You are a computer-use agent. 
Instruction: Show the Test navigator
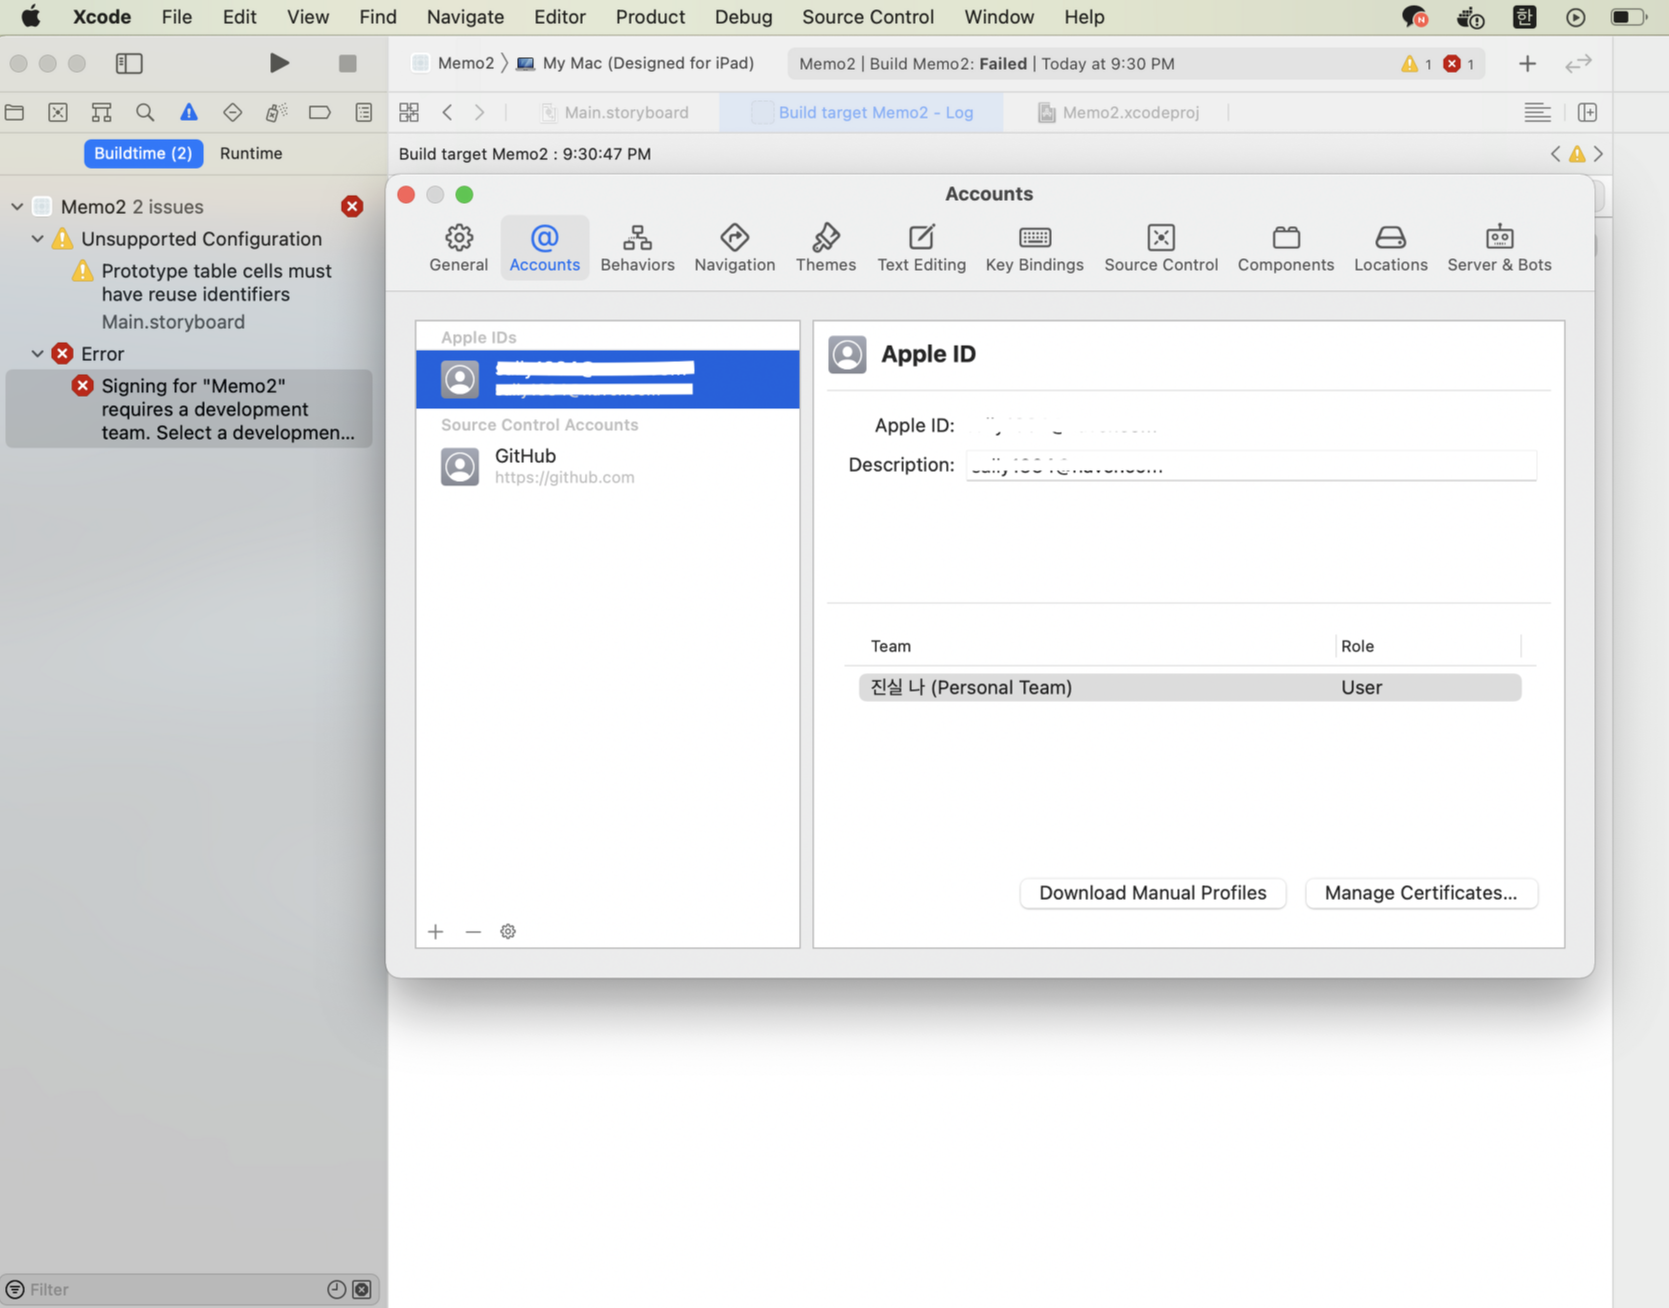point(232,112)
